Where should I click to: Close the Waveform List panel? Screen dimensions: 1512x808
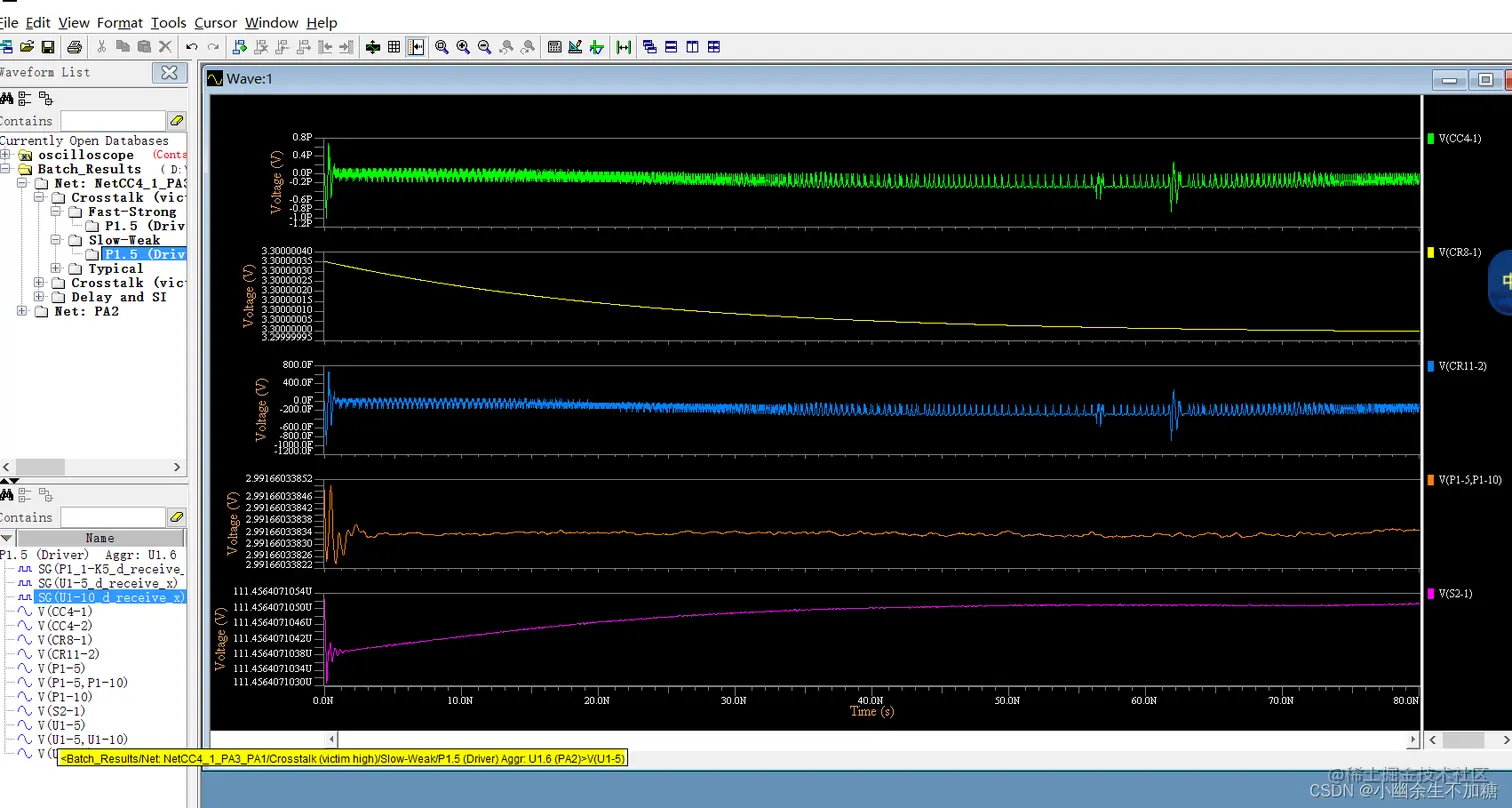[169, 72]
